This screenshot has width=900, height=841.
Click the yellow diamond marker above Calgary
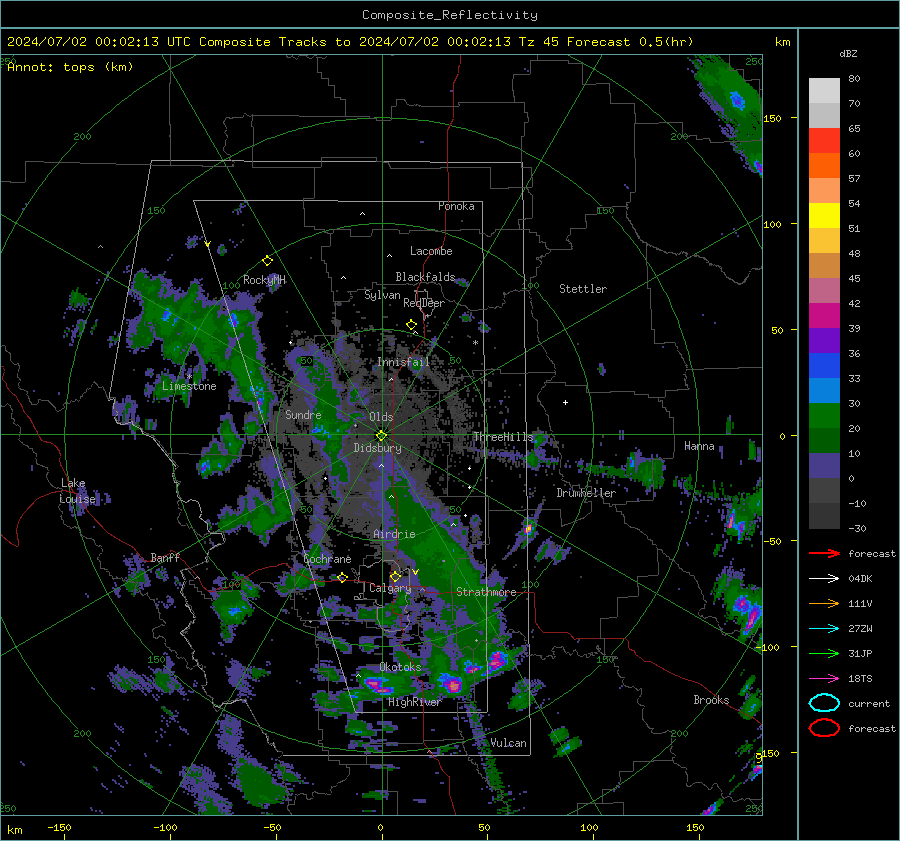click(x=395, y=576)
